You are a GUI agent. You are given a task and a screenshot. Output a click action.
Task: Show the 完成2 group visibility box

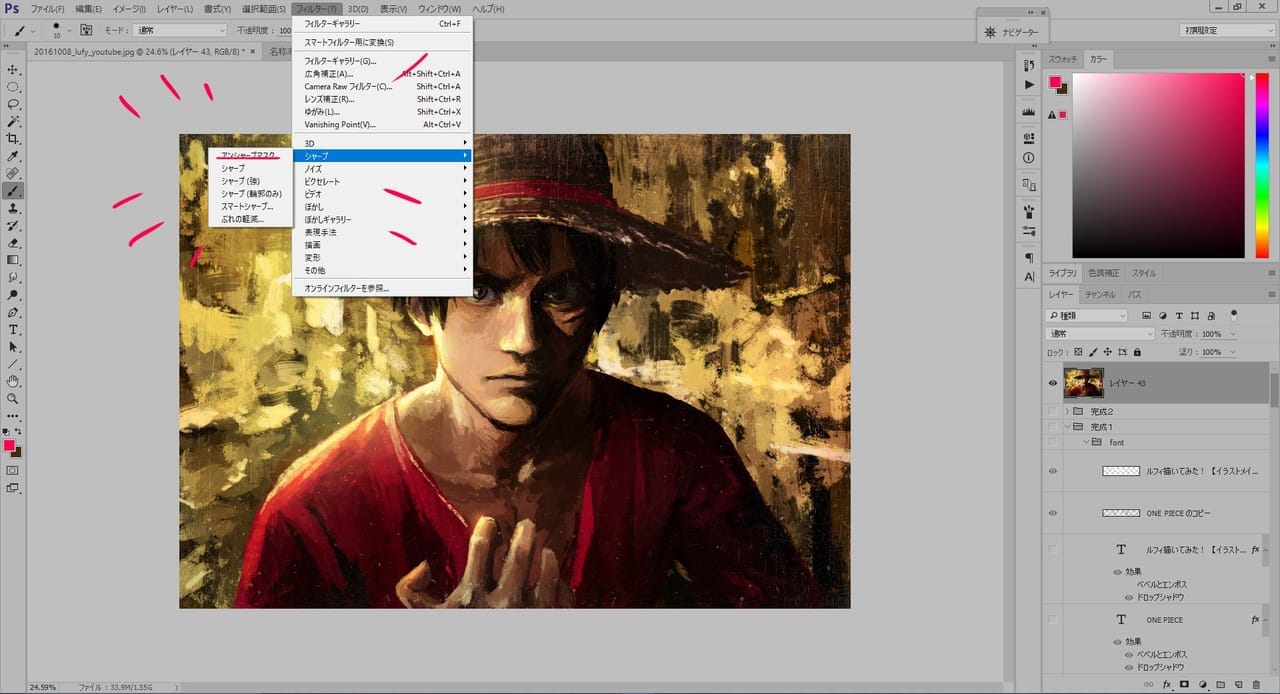coord(1052,411)
